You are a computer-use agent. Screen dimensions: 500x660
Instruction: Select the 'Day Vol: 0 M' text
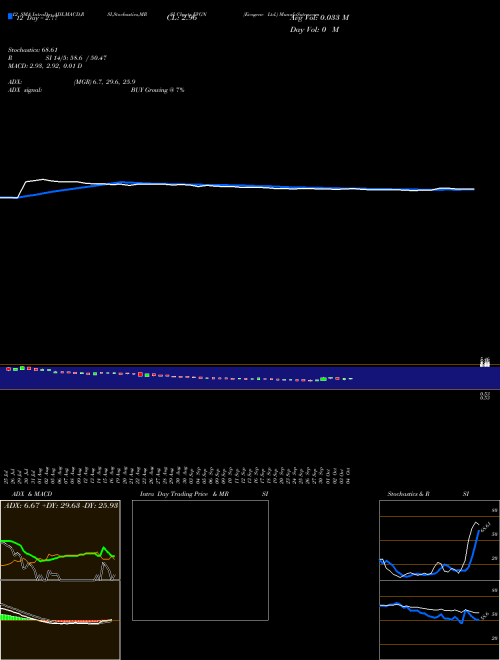click(x=314, y=30)
